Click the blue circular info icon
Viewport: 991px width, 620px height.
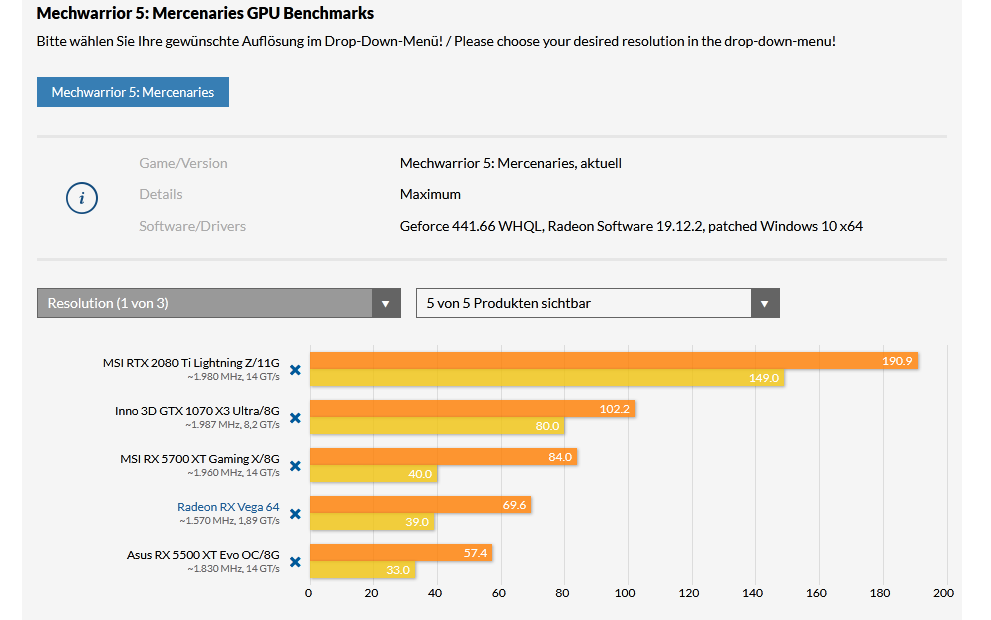(81, 198)
